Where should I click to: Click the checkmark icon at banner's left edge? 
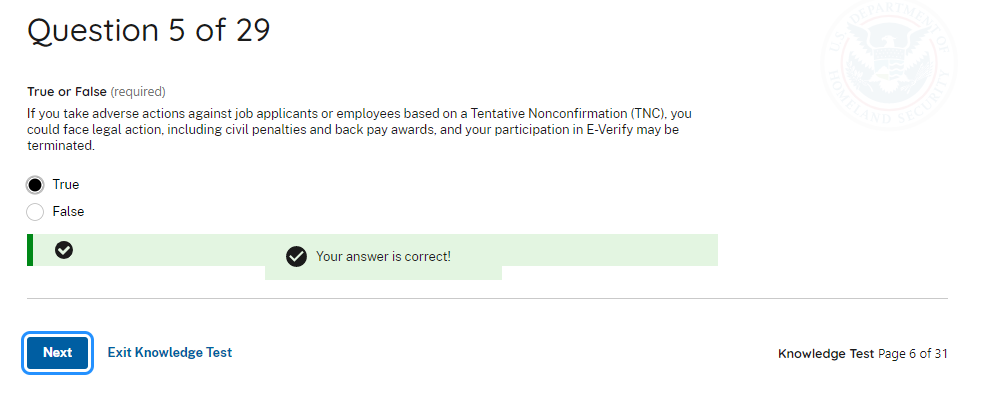64,250
